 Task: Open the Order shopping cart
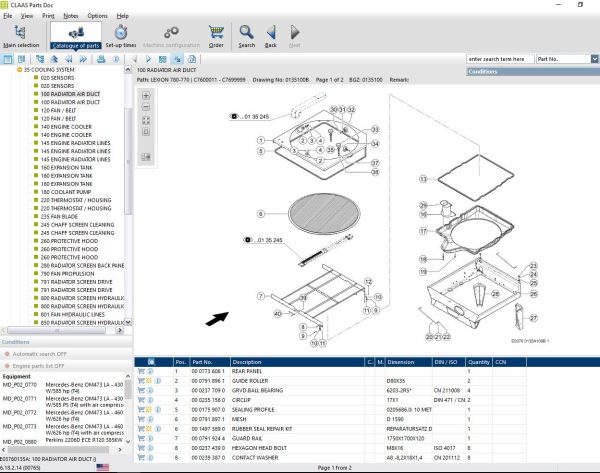coord(216,36)
